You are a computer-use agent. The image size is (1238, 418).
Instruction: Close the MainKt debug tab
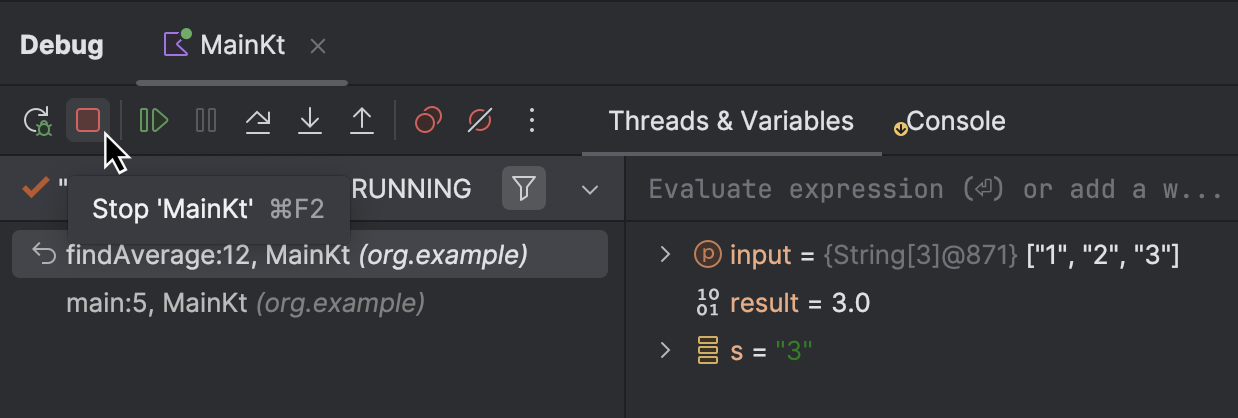tap(318, 46)
